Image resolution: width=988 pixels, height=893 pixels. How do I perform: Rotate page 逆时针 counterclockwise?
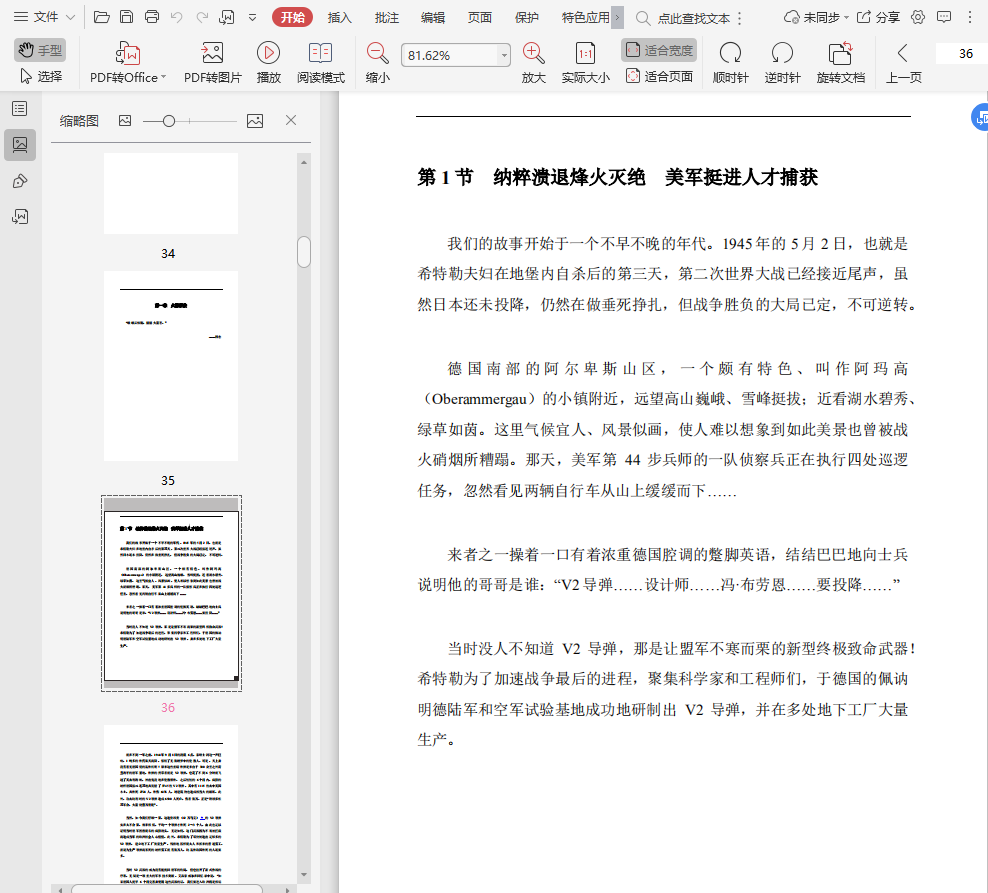782,54
